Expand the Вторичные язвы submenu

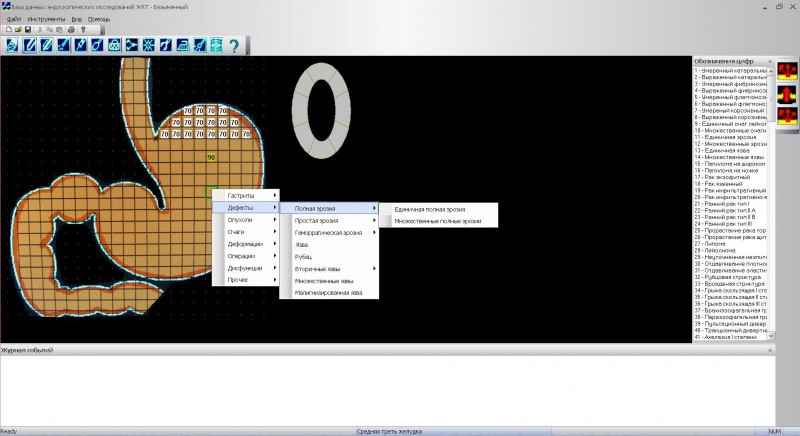tap(329, 269)
